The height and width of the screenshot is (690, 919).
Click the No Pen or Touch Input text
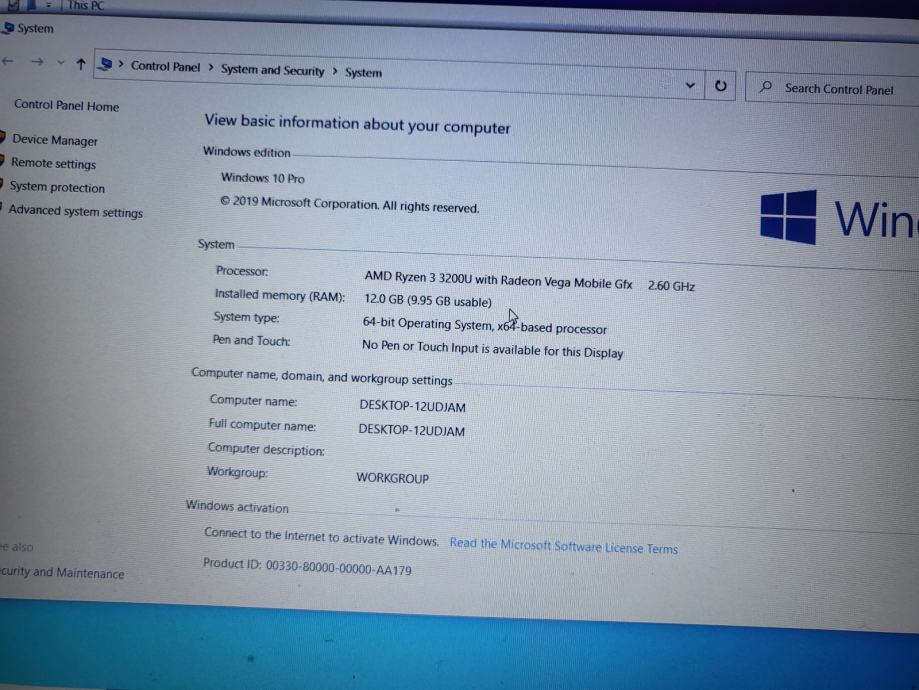[492, 349]
